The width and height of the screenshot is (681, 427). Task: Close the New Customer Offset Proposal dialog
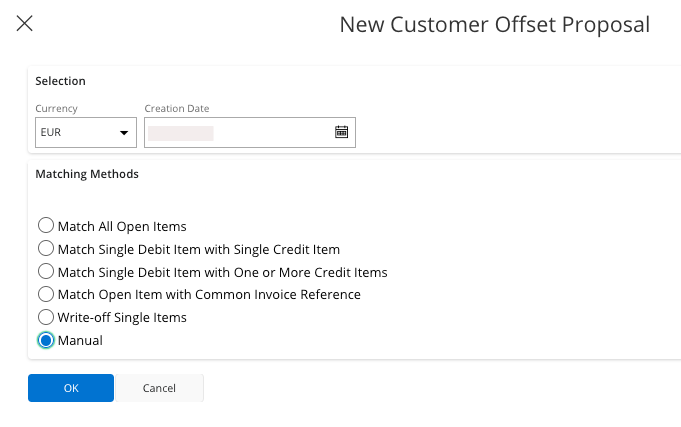(x=25, y=23)
